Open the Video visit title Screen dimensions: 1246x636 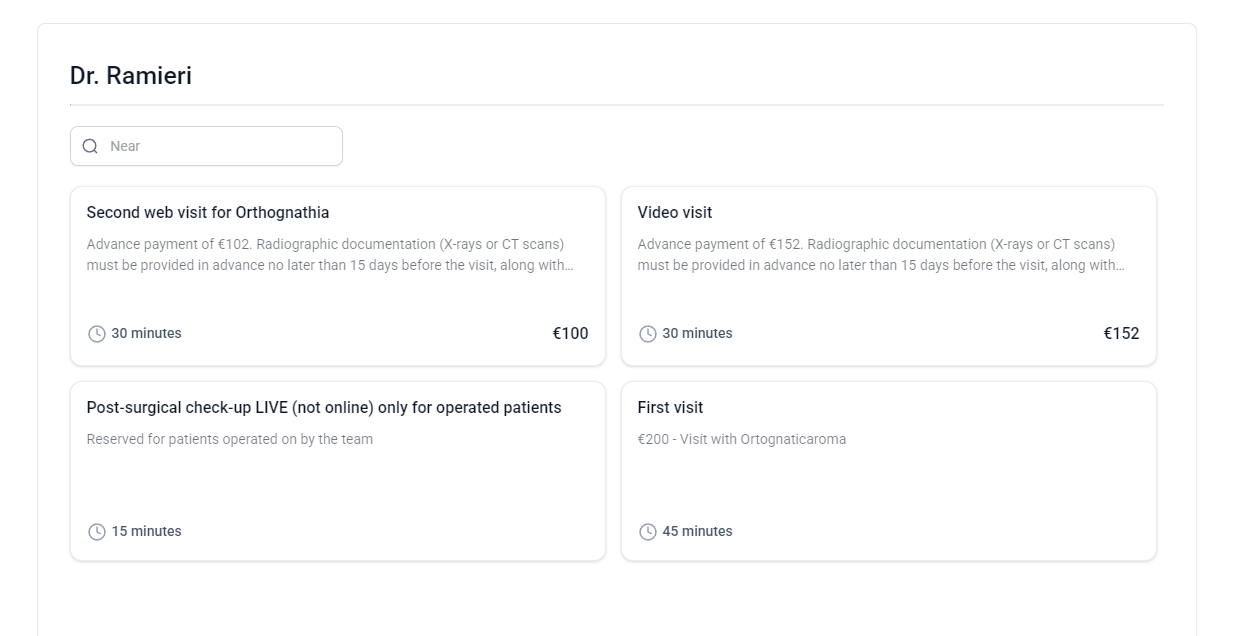675,213
